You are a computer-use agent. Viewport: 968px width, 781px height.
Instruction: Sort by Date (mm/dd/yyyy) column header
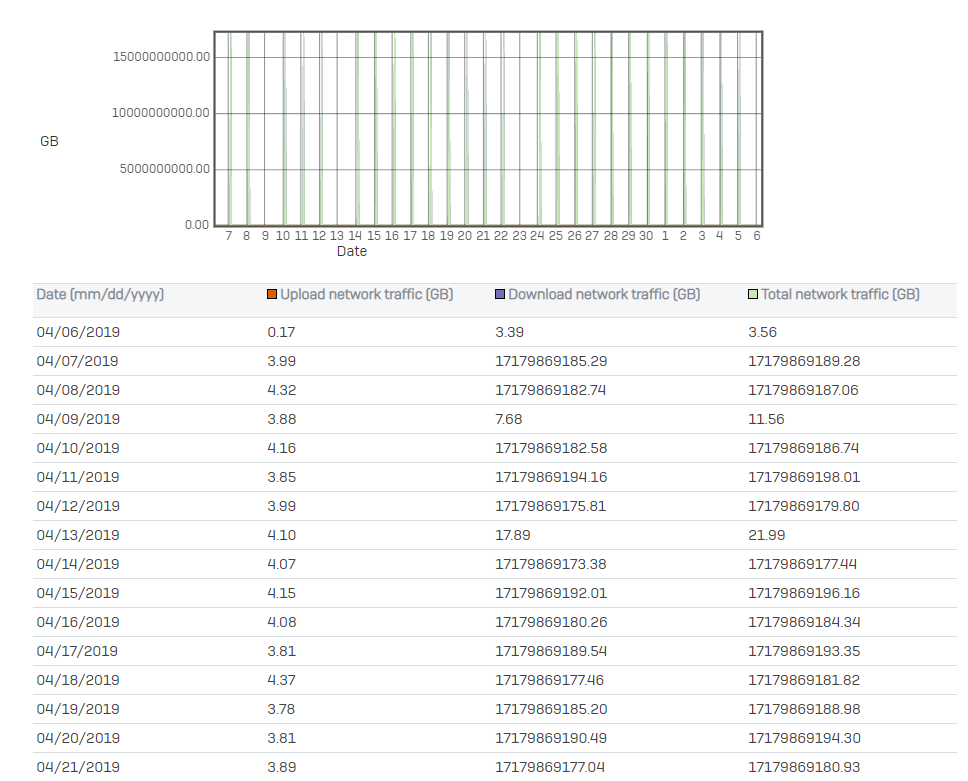[100, 295]
